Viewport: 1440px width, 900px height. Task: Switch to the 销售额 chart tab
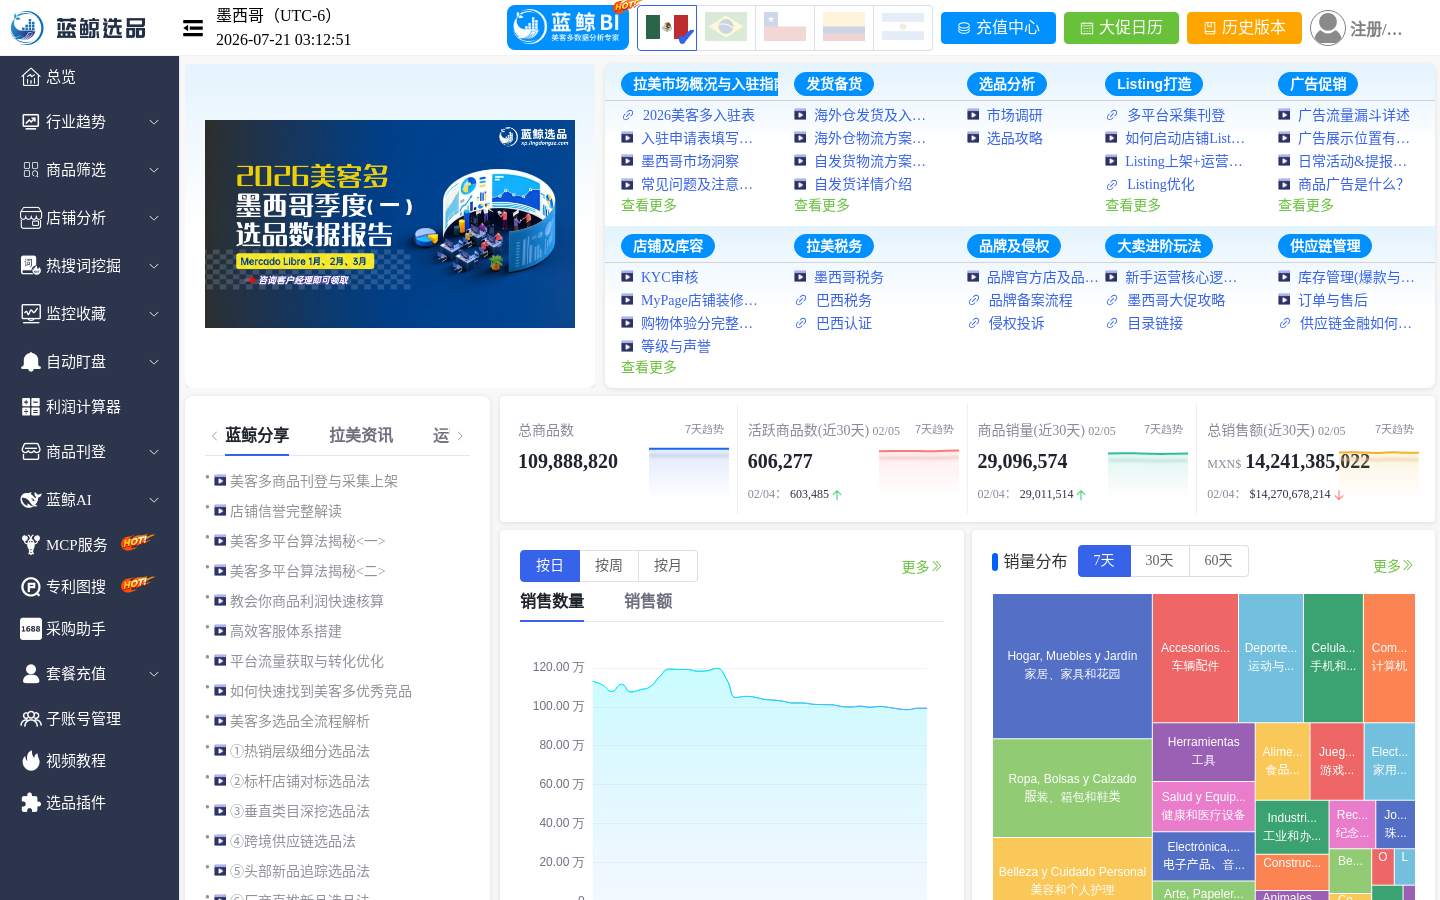648,601
